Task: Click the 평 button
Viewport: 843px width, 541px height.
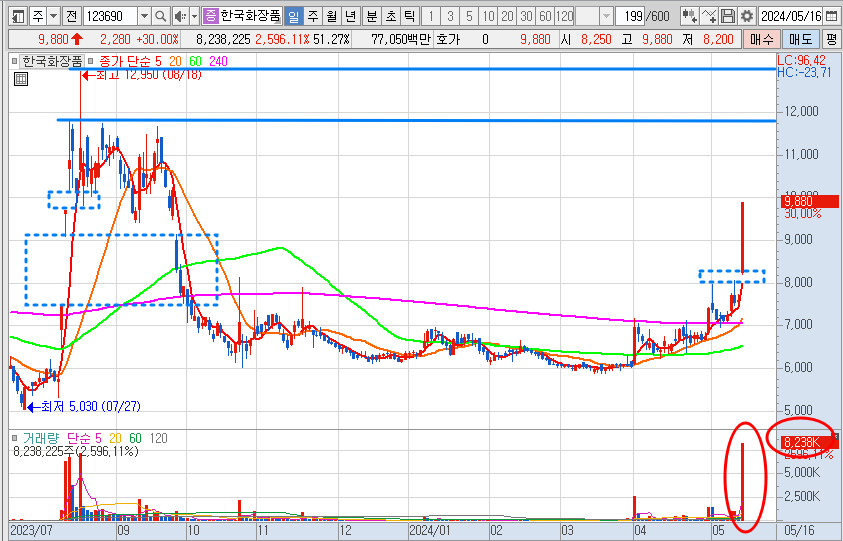Action: pos(832,39)
